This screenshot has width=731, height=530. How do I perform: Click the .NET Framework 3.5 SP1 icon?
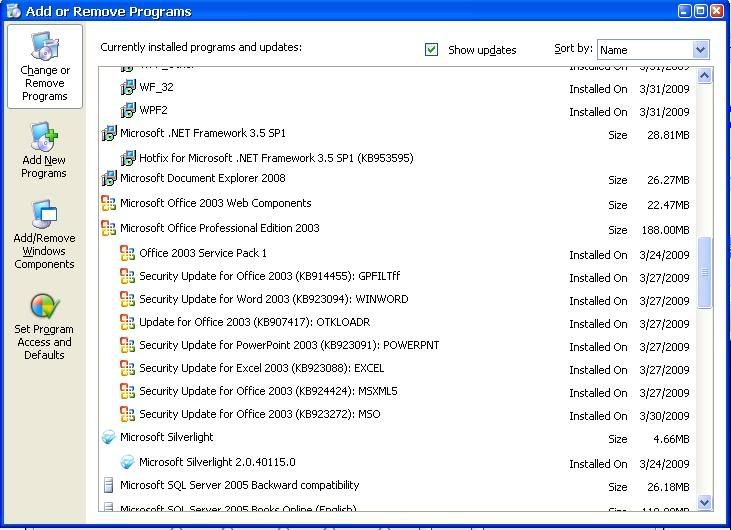109,133
